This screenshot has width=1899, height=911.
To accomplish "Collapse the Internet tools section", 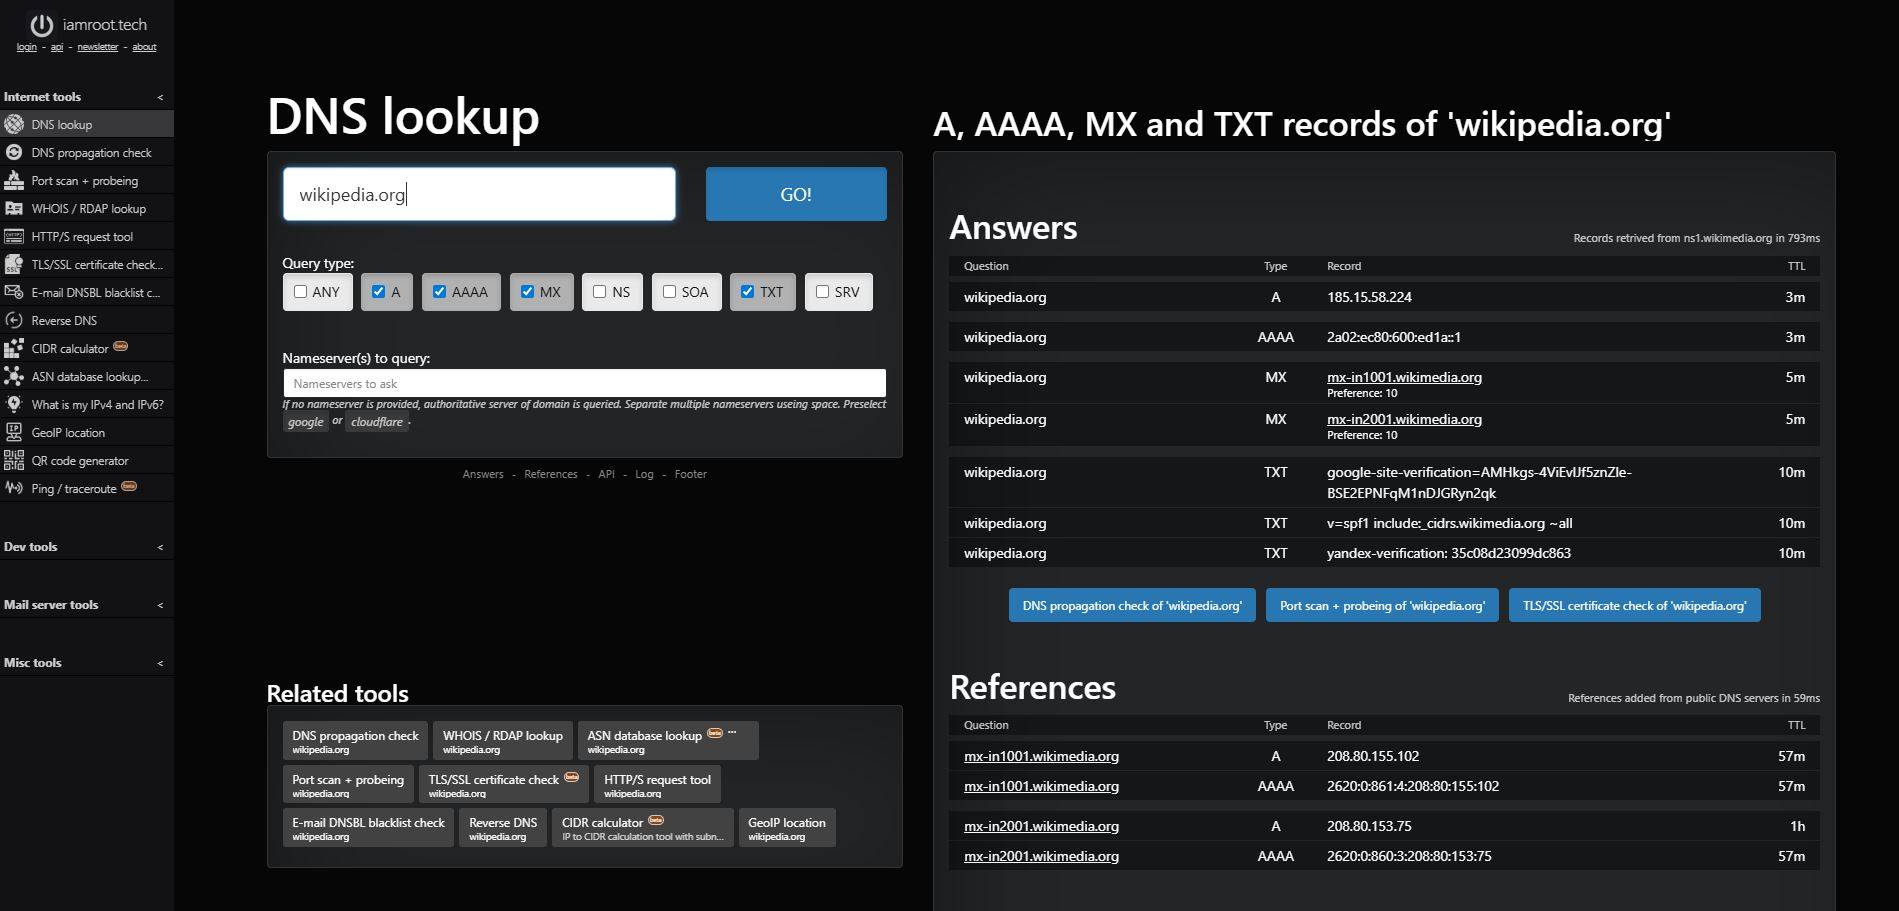I will pos(159,96).
